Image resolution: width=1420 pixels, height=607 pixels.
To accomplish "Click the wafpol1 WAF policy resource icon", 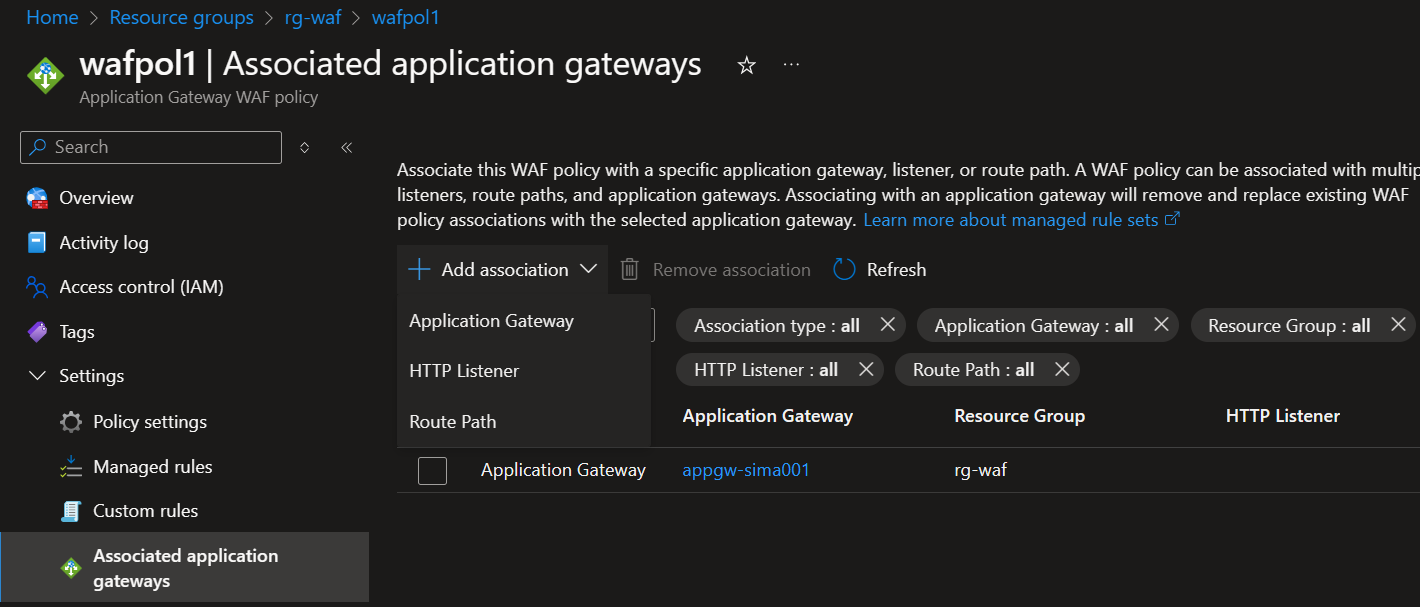I will (x=45, y=76).
